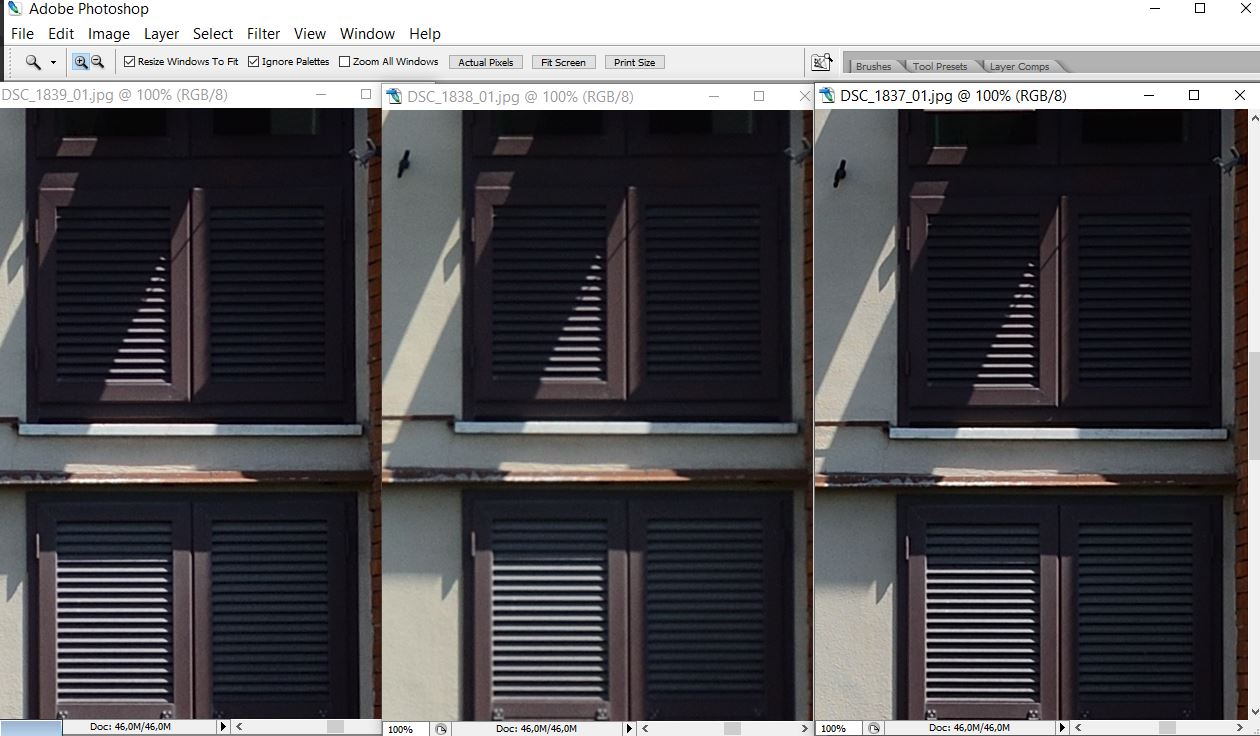Open the Window menu
Screen dimensions: 1260x736
click(367, 33)
